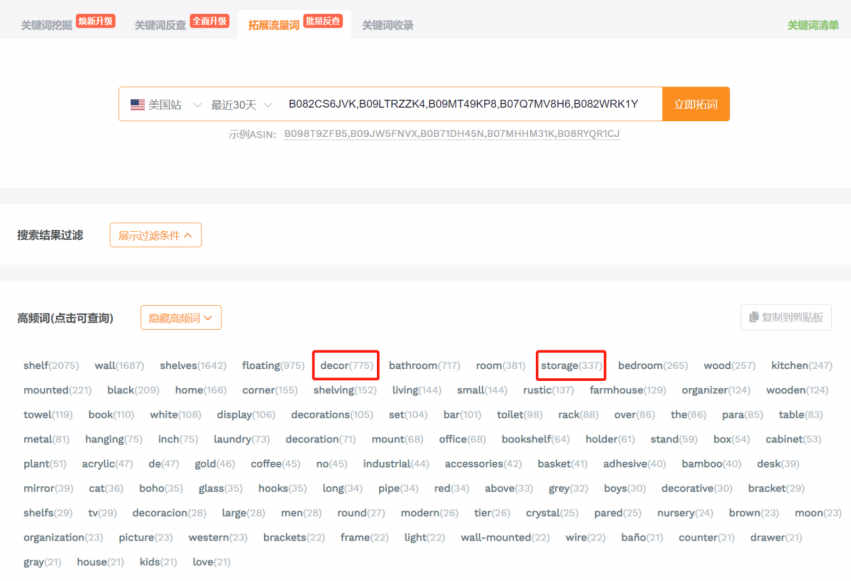851x581 pixels.
Task: Click high-frequency word drawer(21)
Action: pos(776,537)
